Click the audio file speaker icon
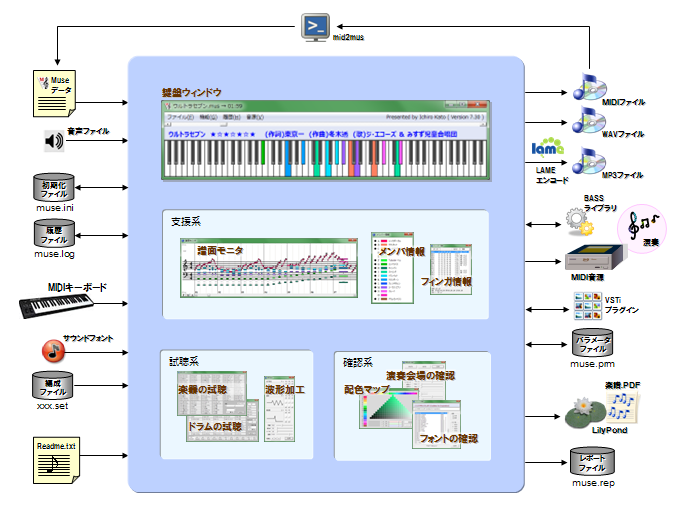The height and width of the screenshot is (511, 683). [x=53, y=140]
